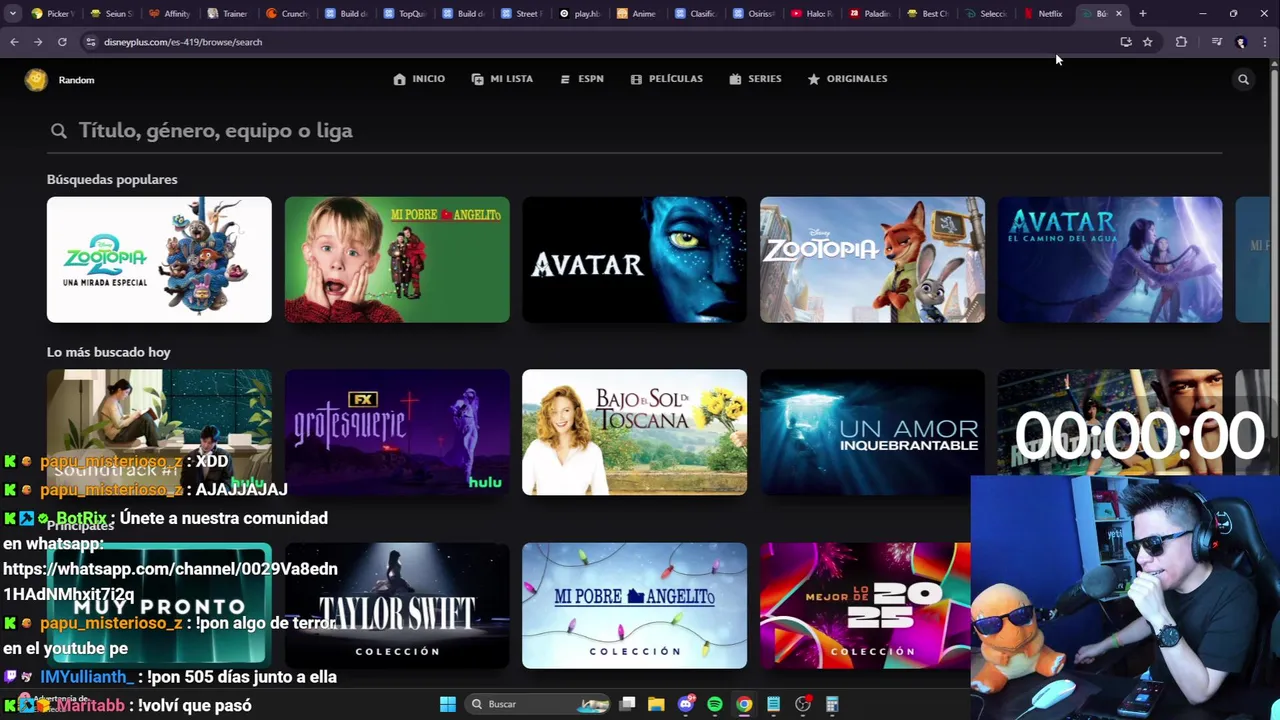Screen dimensions: 1280x720
Task: Open Calculator from the taskbar
Action: coord(832,704)
